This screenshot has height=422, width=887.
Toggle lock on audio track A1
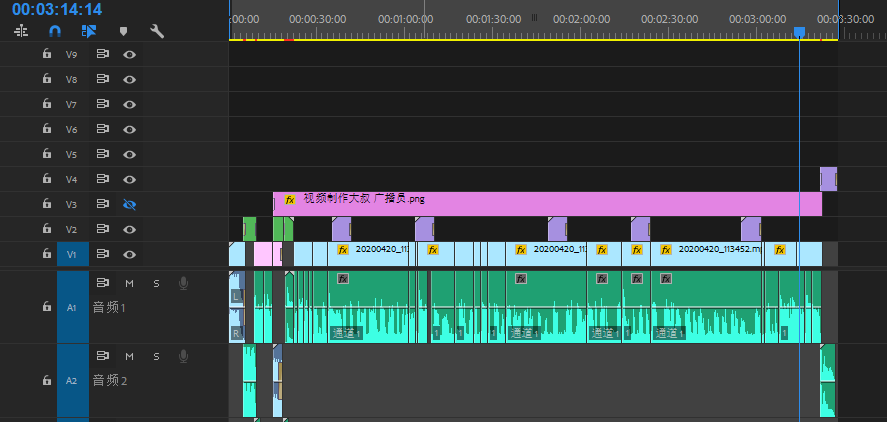[47, 307]
